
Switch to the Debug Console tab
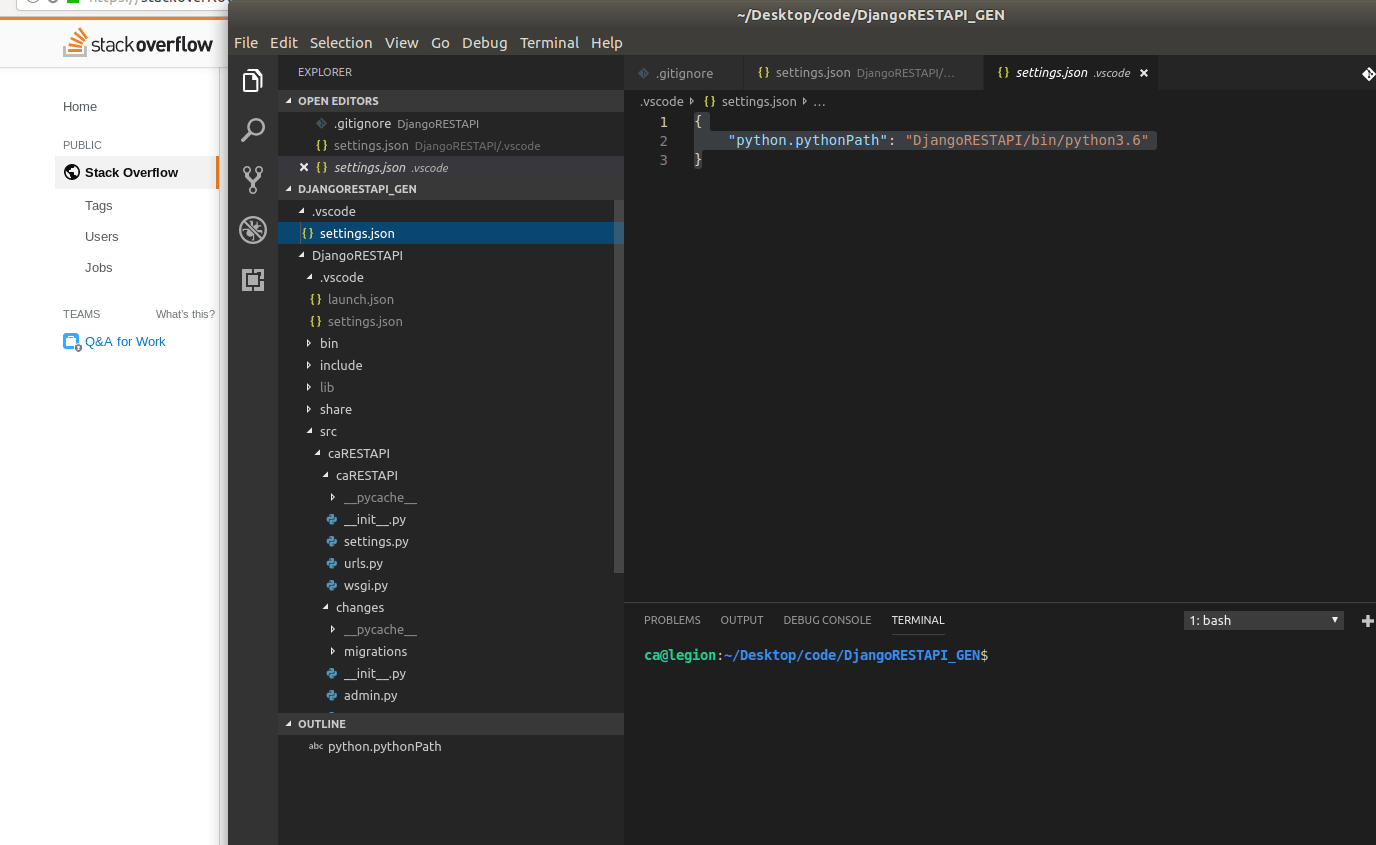827,620
